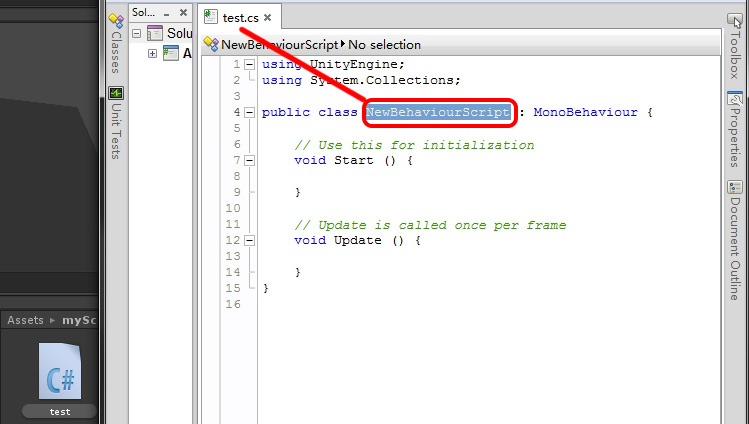Switch to the test.cs tab

241,18
